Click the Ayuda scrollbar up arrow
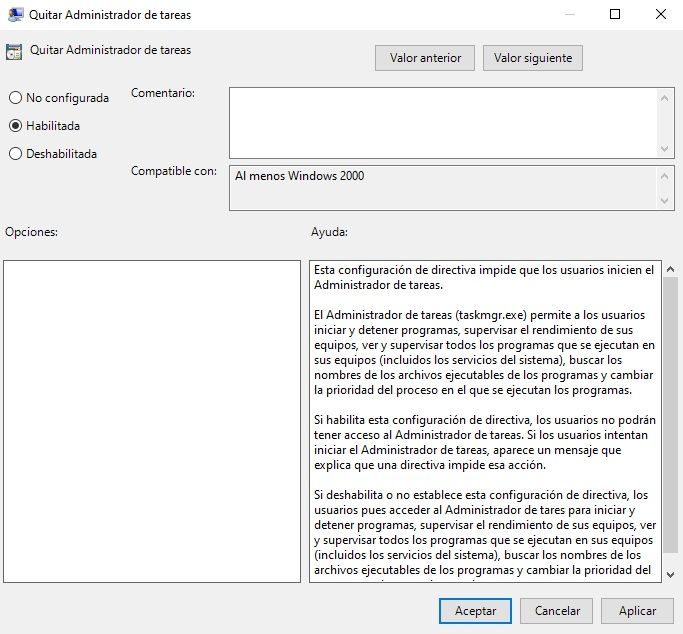 670,270
